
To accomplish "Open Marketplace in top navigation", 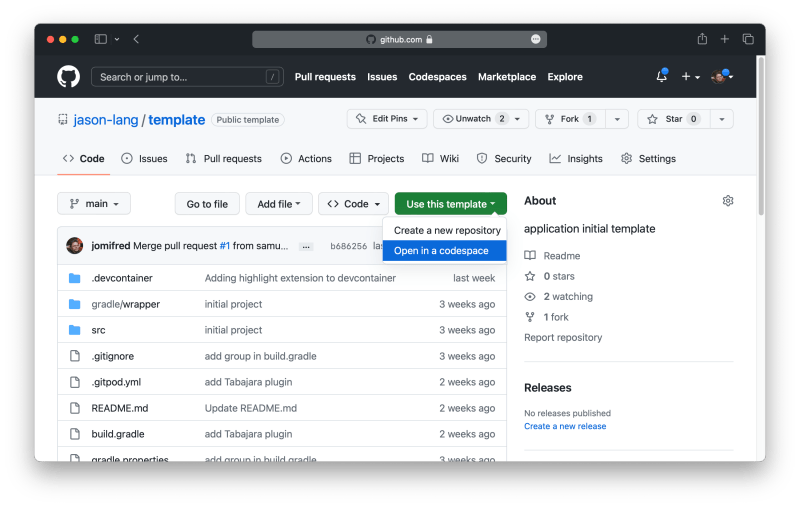I will click(x=507, y=77).
